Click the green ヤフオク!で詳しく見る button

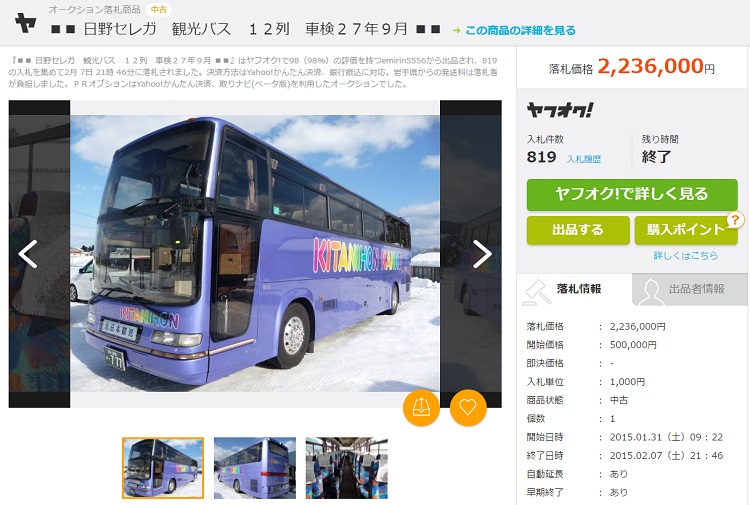click(632, 195)
